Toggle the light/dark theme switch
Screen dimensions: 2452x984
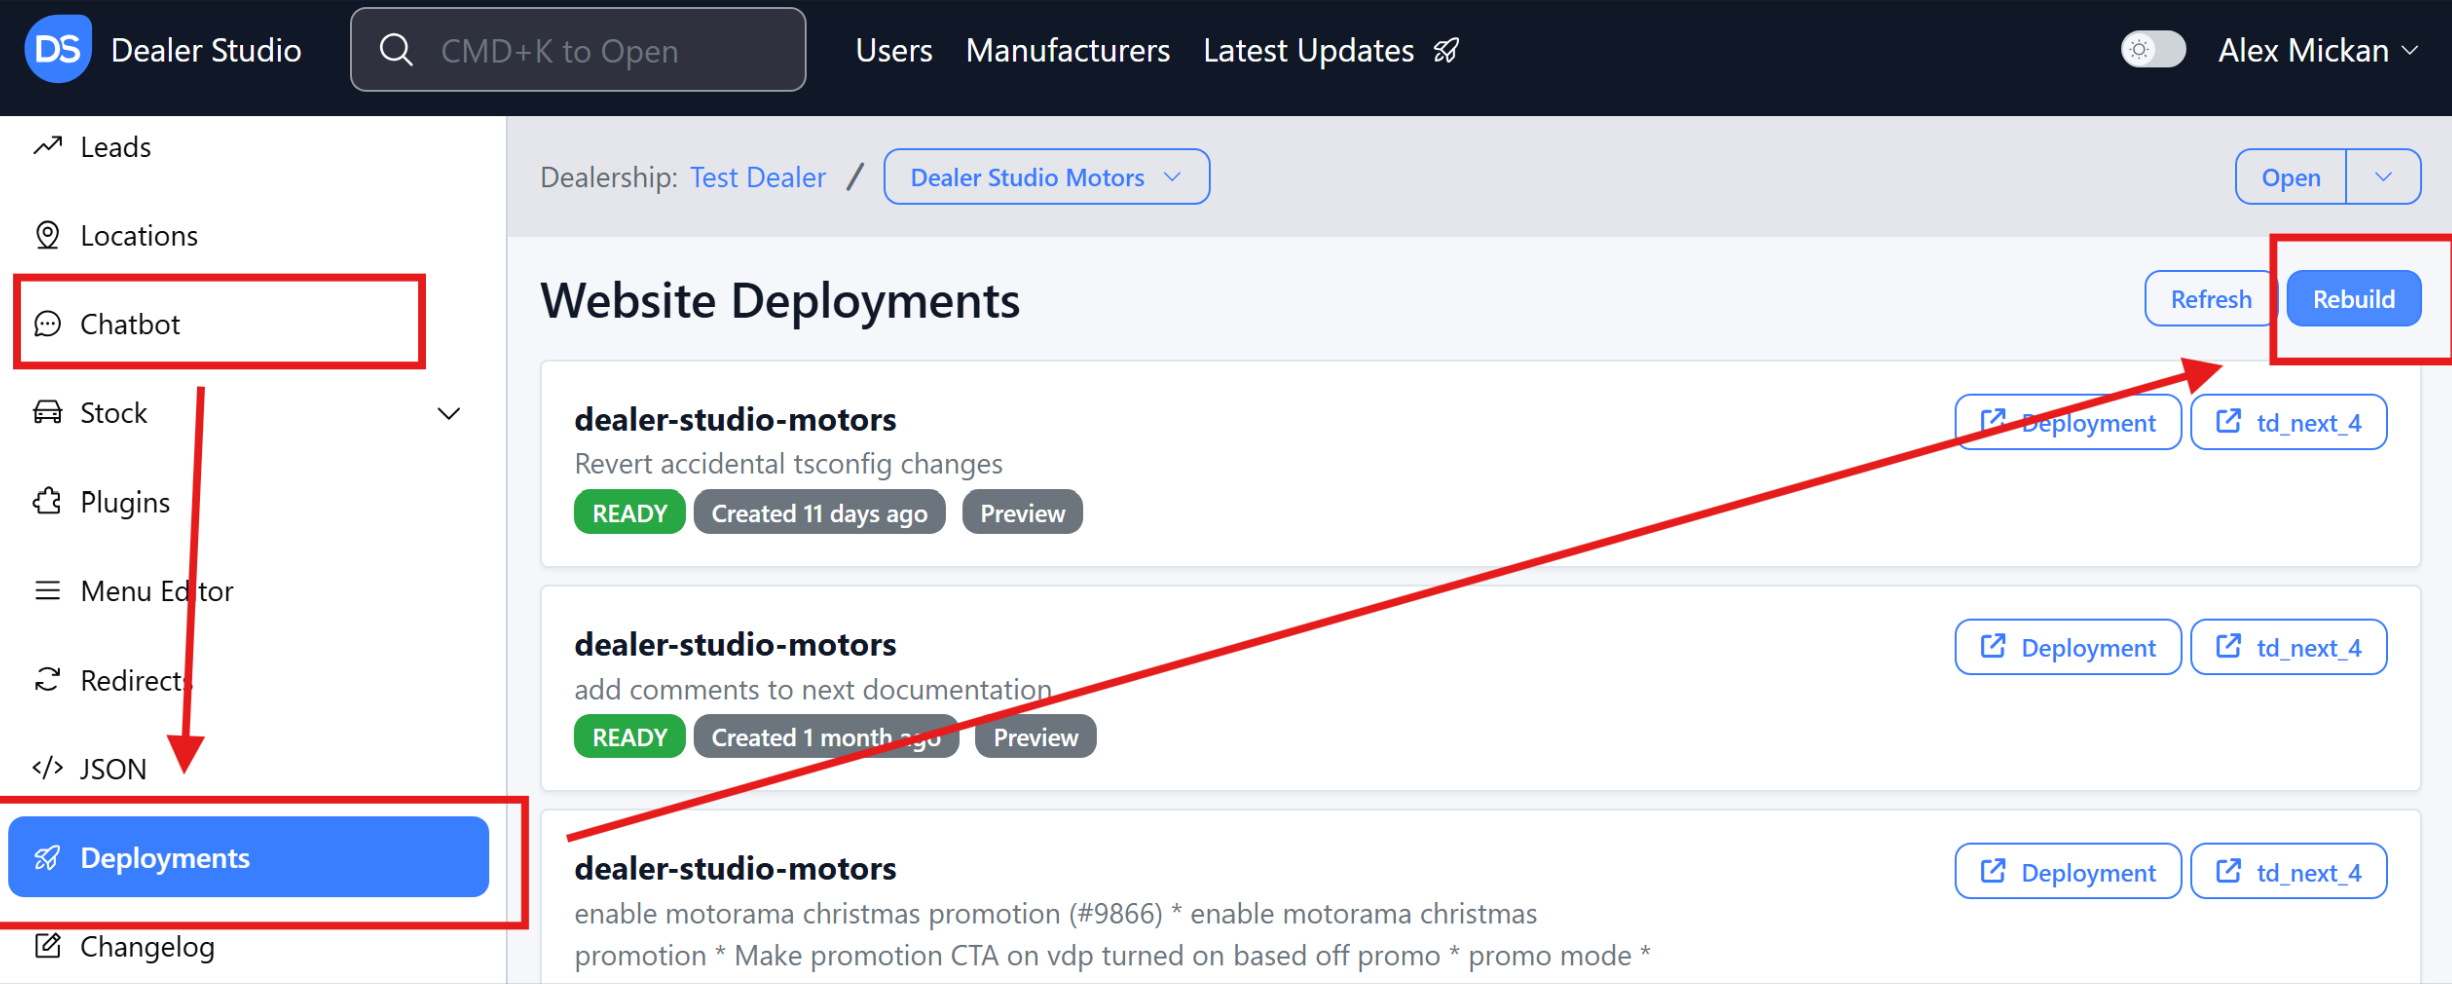click(2152, 49)
